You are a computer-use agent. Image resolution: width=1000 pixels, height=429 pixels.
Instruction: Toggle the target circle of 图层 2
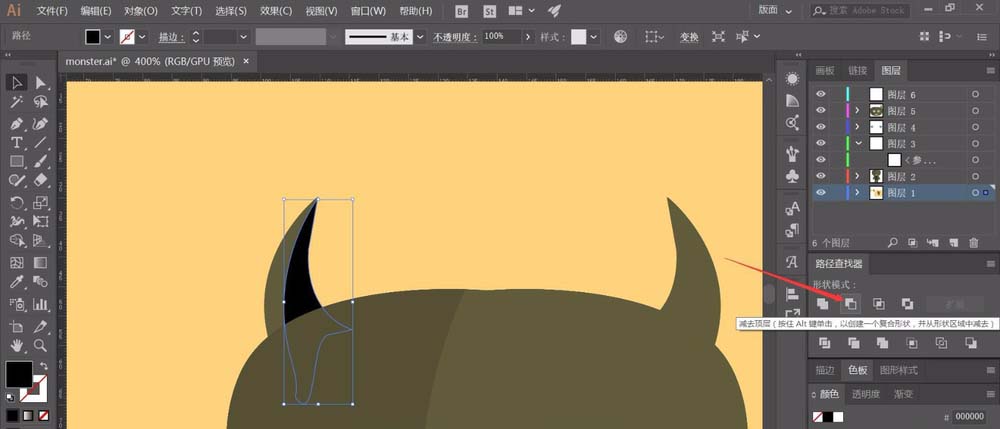pyautogui.click(x=975, y=176)
